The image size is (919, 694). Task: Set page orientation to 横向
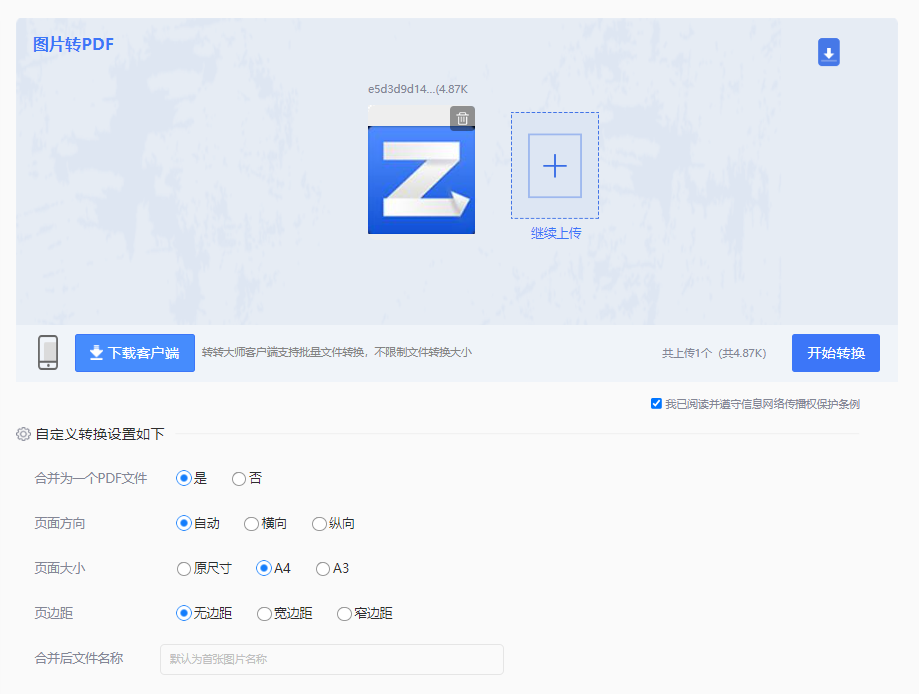tap(250, 523)
